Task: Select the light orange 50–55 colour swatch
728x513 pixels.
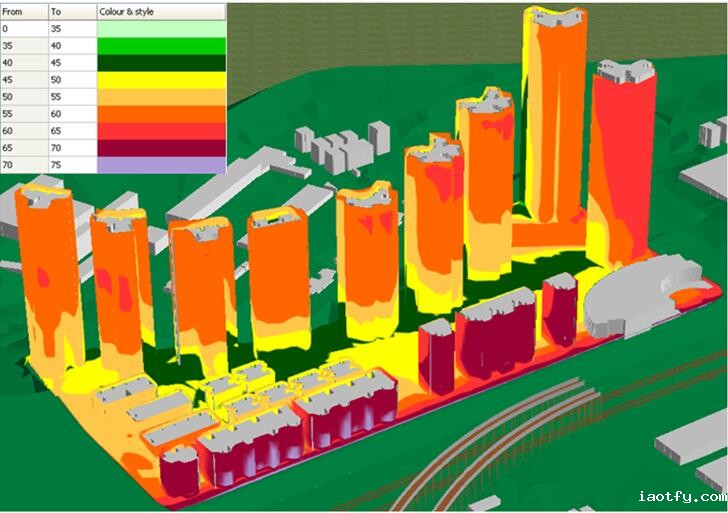Action: point(160,94)
